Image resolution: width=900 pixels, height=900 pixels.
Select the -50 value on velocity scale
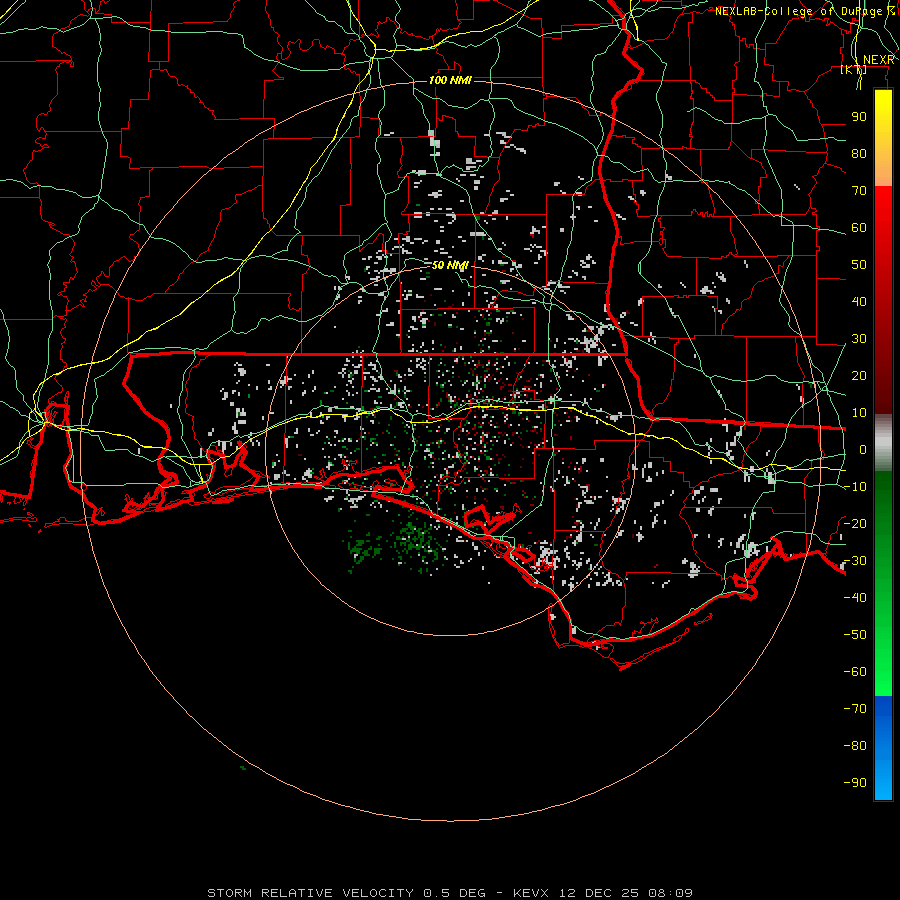[855, 634]
